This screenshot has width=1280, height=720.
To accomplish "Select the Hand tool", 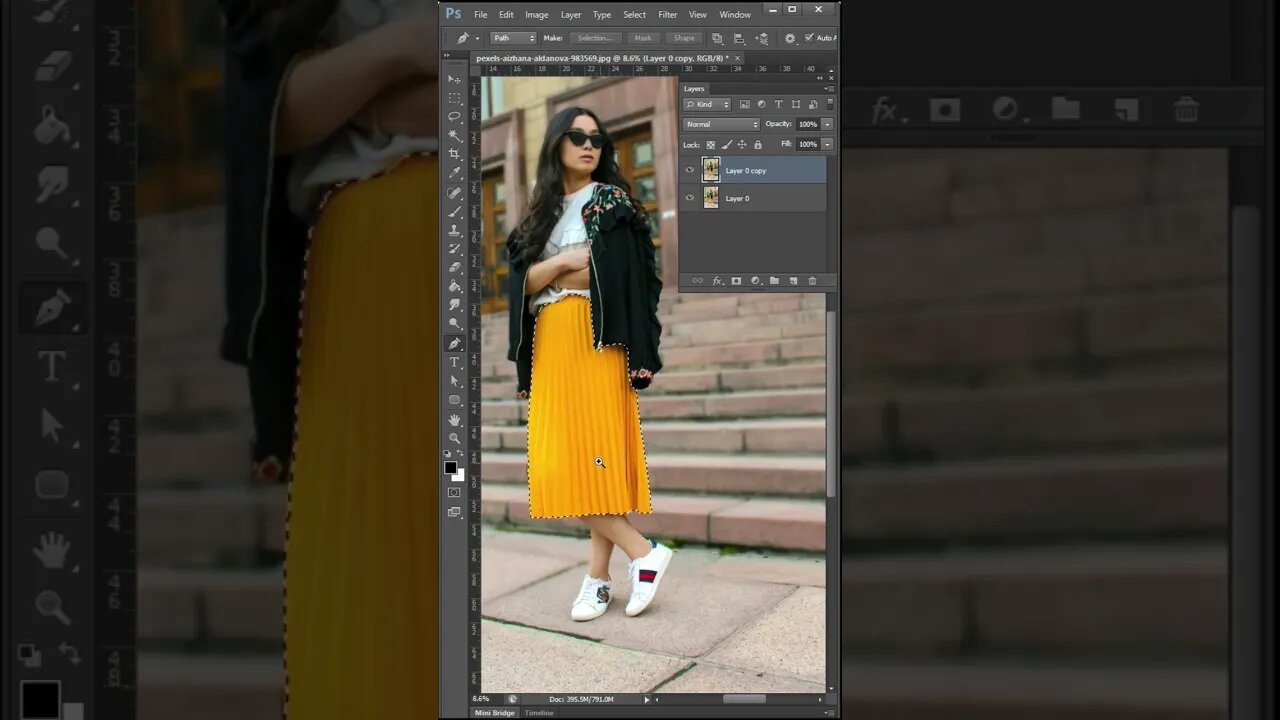I will [454, 420].
